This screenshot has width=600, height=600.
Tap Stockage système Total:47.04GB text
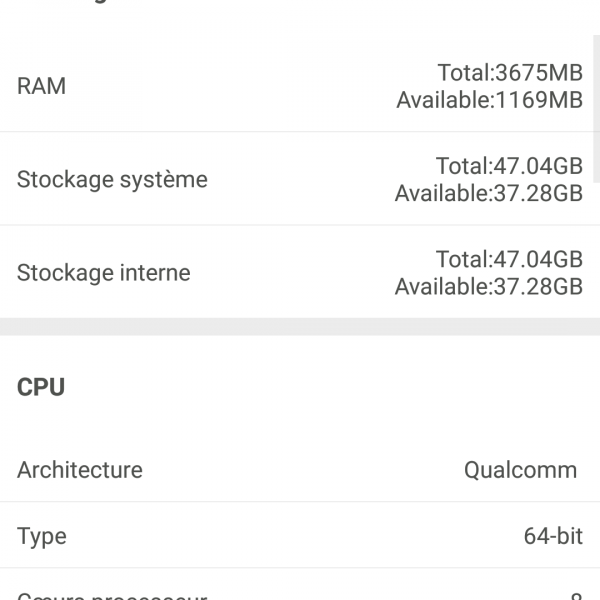[508, 166]
